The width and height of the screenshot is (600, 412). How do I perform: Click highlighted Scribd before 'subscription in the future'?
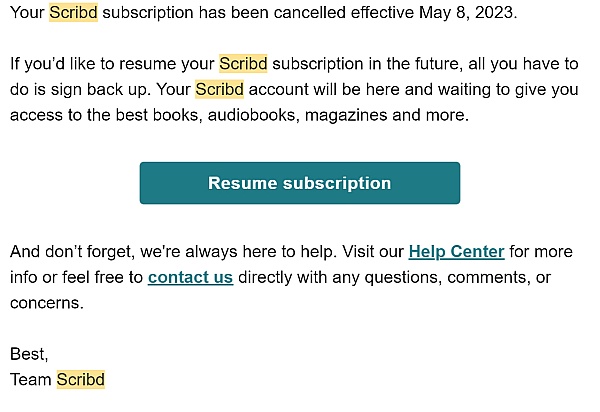pos(243,64)
